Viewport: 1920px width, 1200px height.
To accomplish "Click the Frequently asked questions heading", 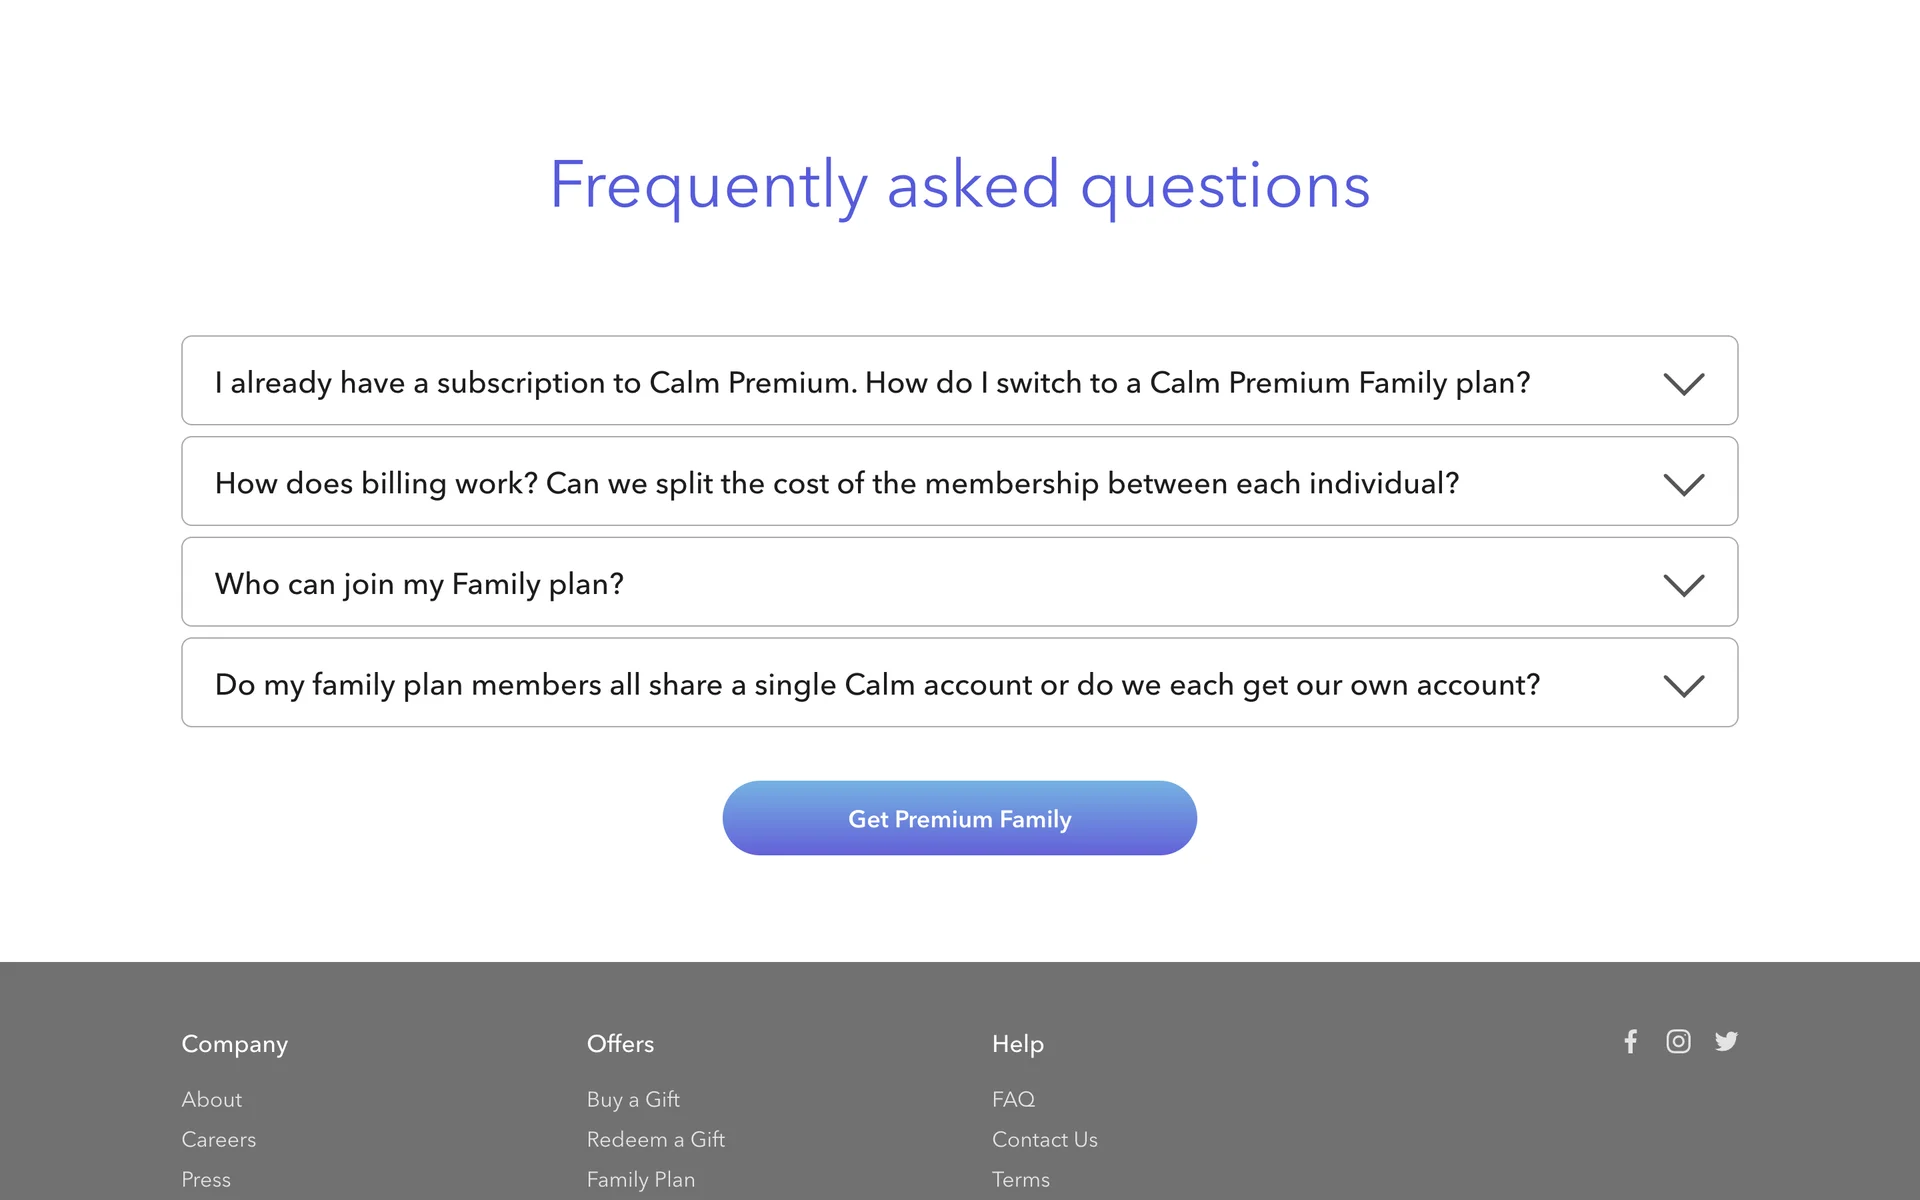I will point(959,185).
